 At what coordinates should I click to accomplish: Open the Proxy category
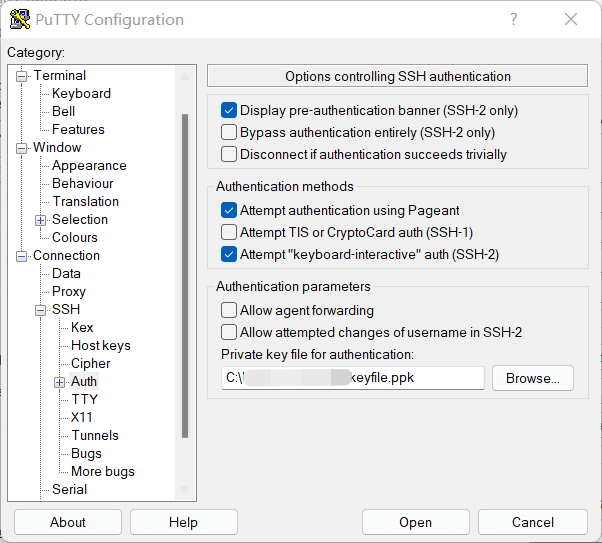click(69, 291)
